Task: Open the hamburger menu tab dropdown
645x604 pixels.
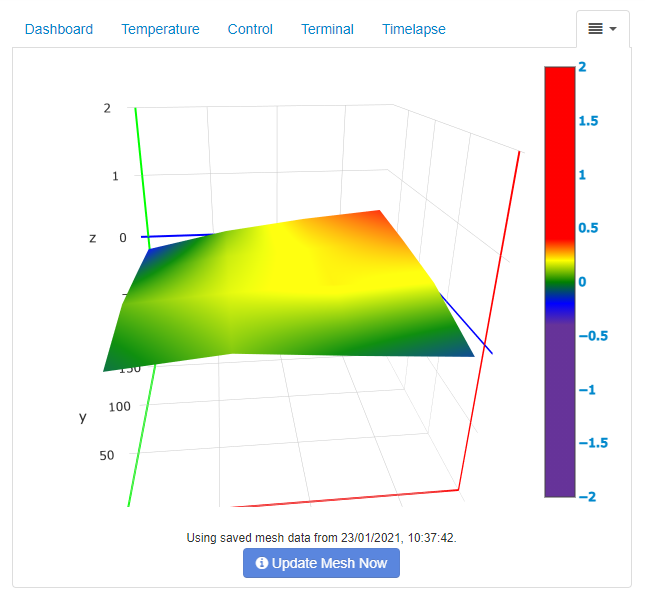Action: 602,29
